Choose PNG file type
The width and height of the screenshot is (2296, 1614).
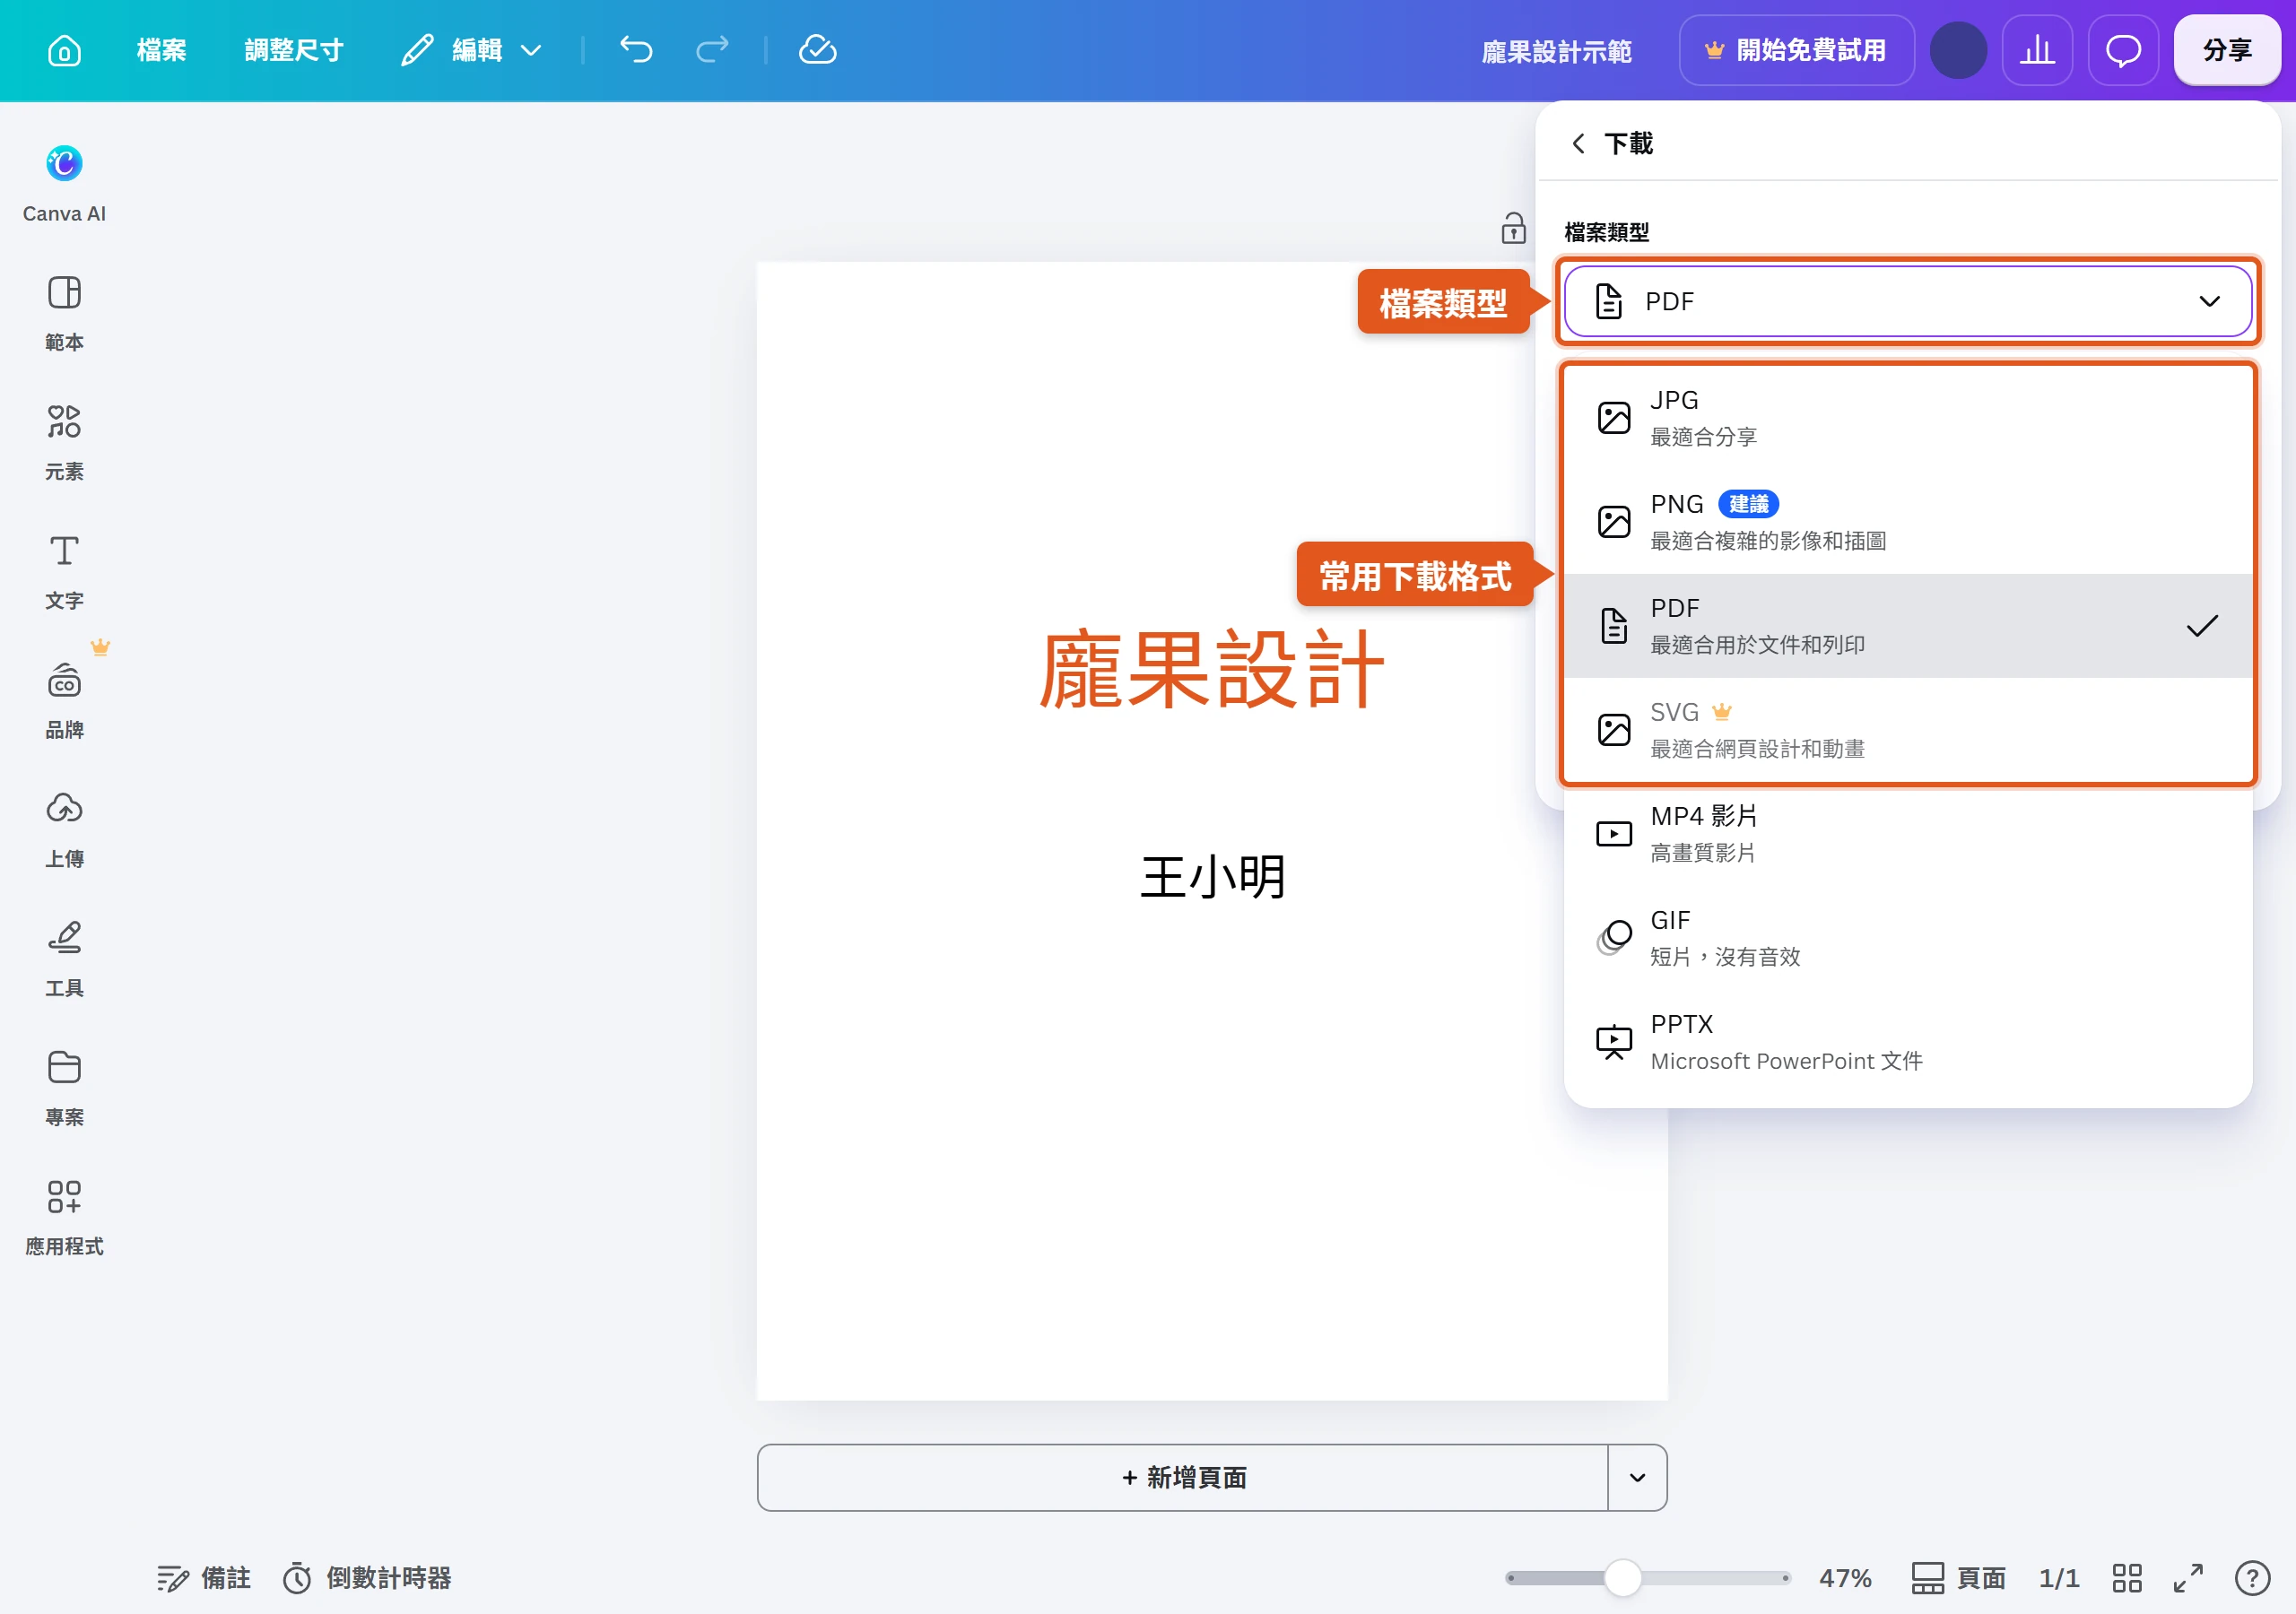point(1907,522)
